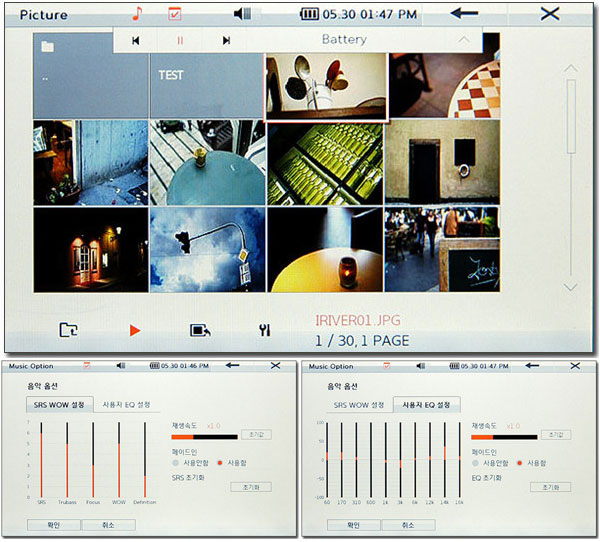Adjust the 600 Hz EQ band slider
The width and height of the screenshot is (600, 542).
[371, 460]
